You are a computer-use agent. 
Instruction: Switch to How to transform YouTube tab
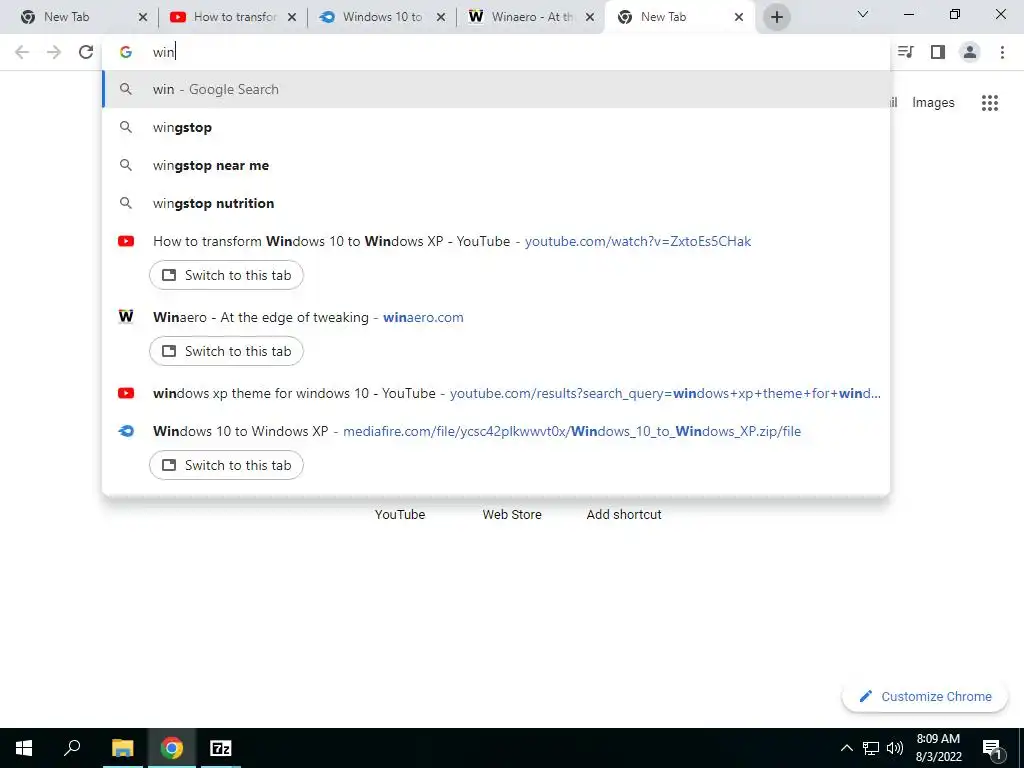(x=225, y=17)
